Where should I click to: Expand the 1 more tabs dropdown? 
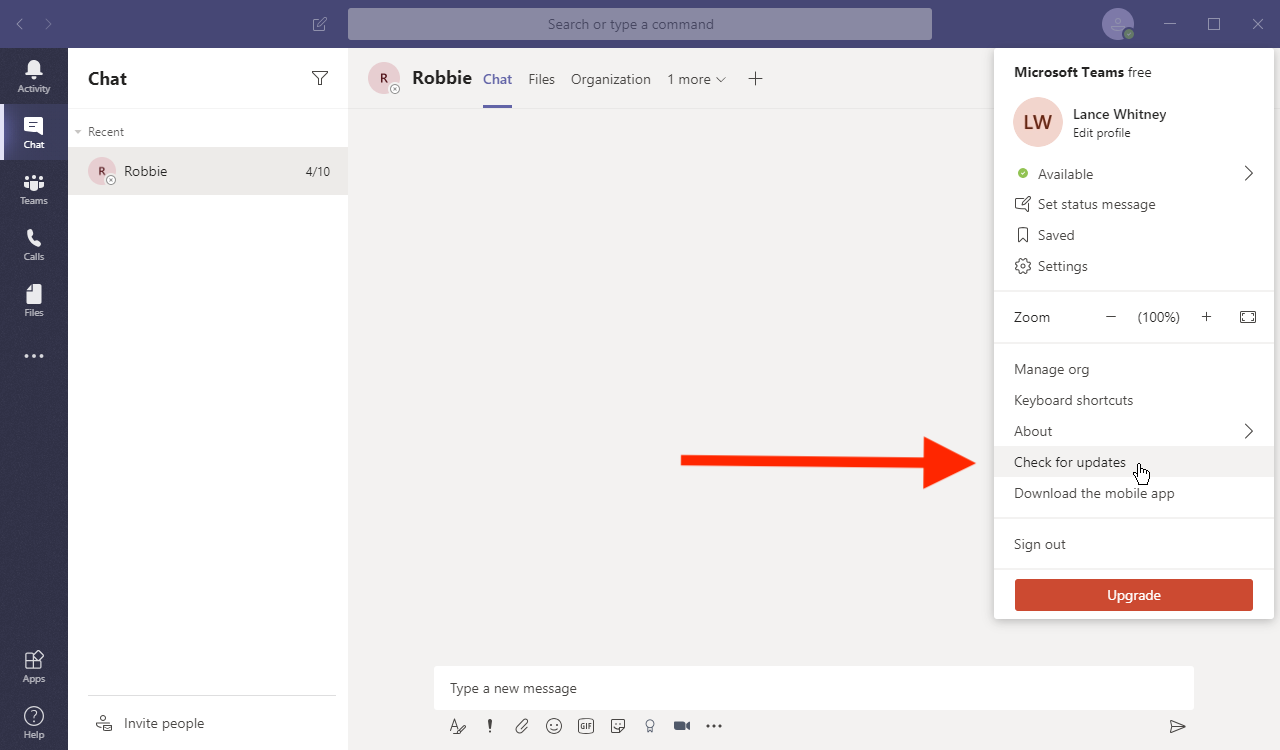(697, 79)
